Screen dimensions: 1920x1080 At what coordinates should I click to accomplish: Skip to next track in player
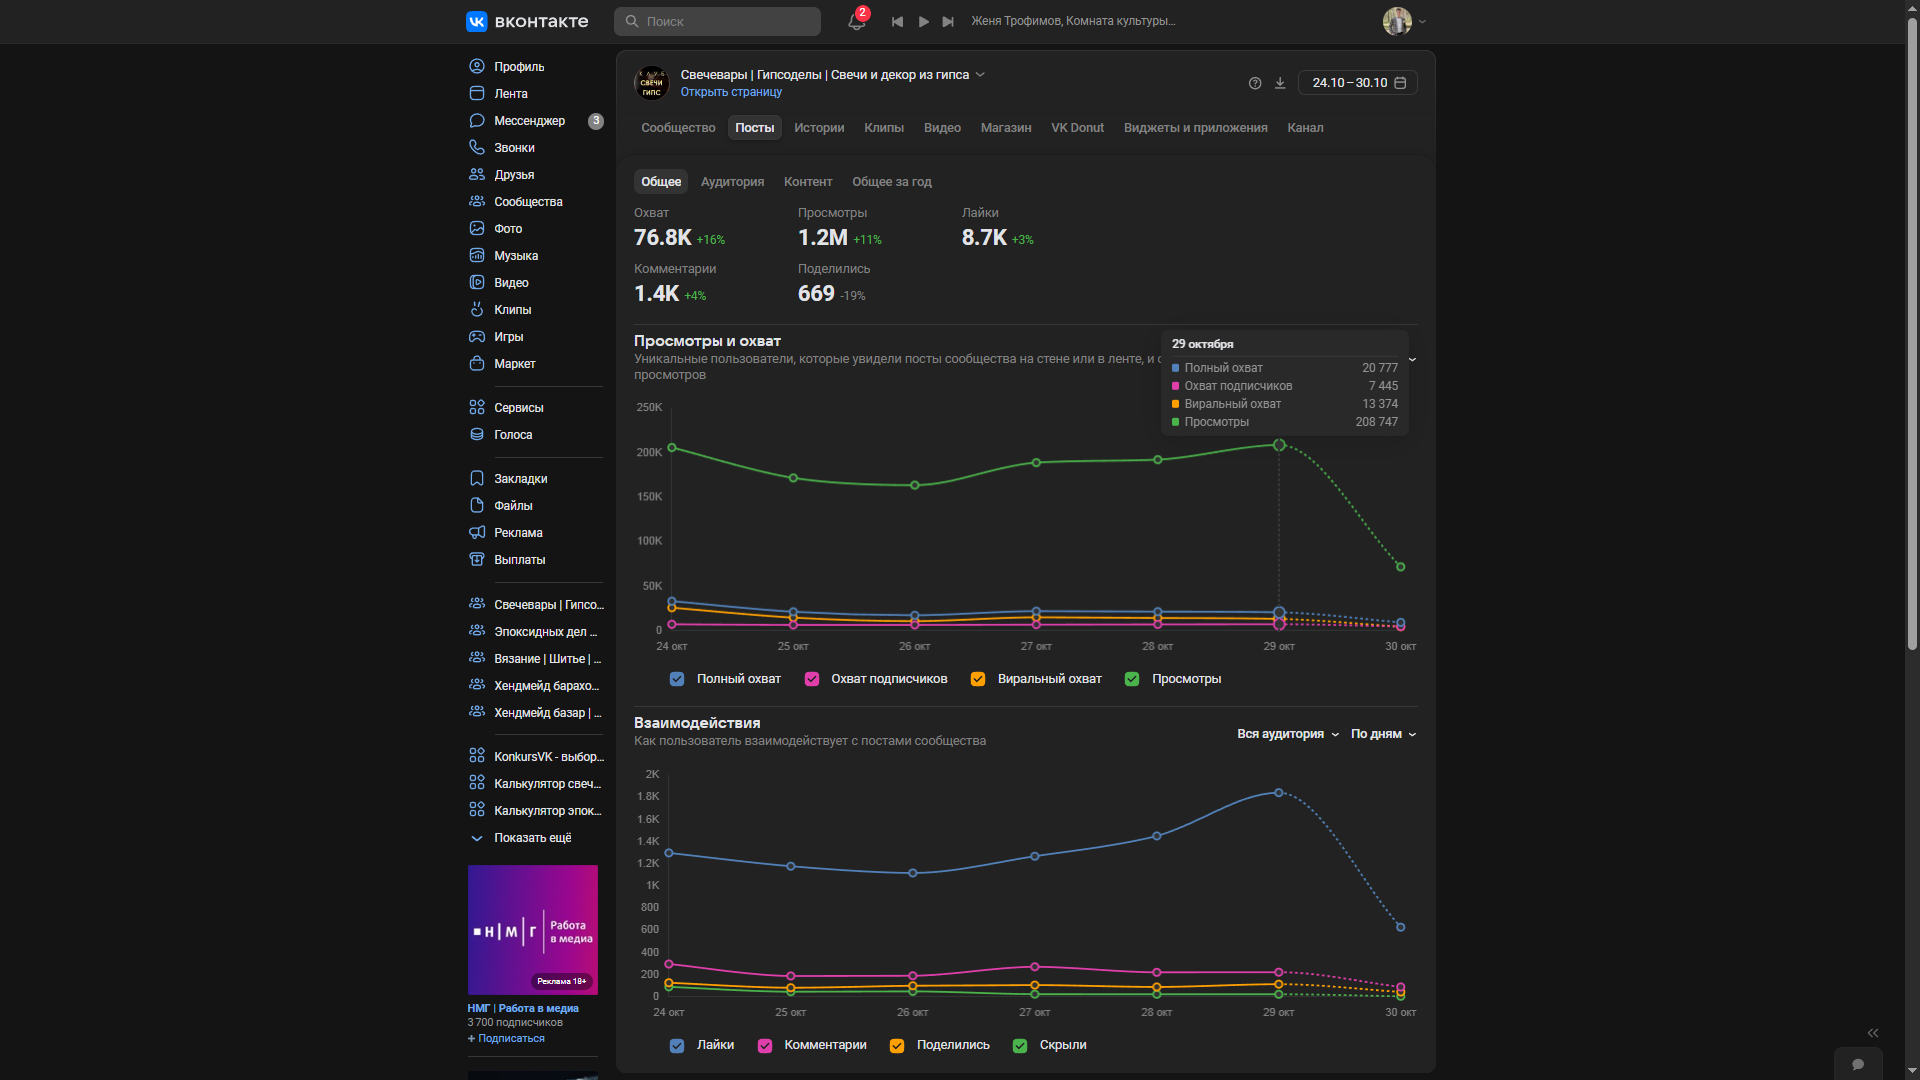point(948,21)
